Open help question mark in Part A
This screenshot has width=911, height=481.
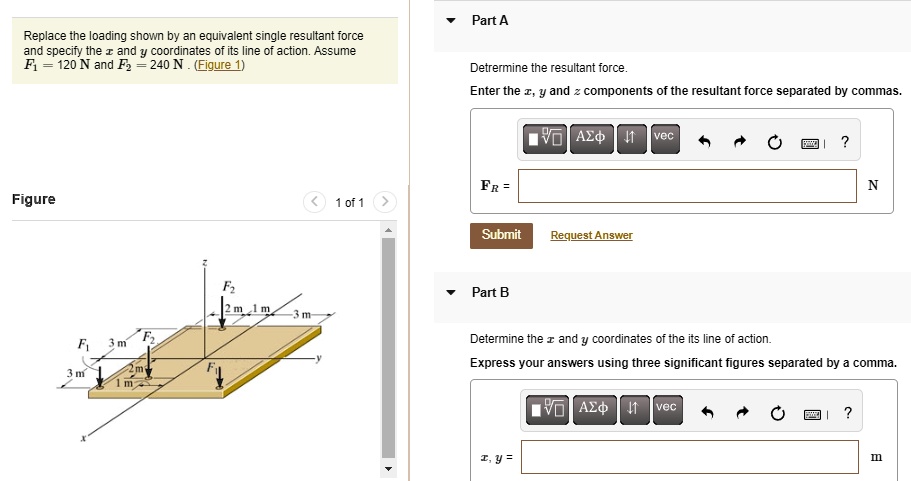(845, 142)
